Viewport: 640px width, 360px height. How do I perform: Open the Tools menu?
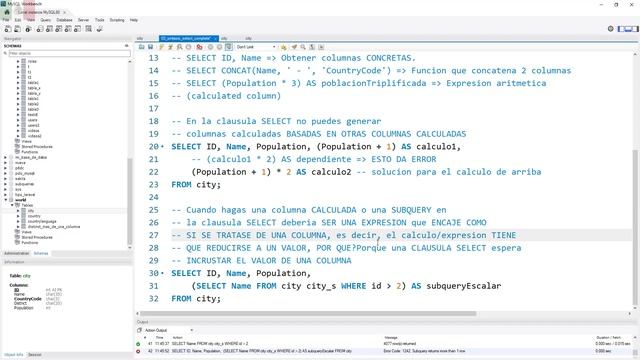pyautogui.click(x=100, y=20)
